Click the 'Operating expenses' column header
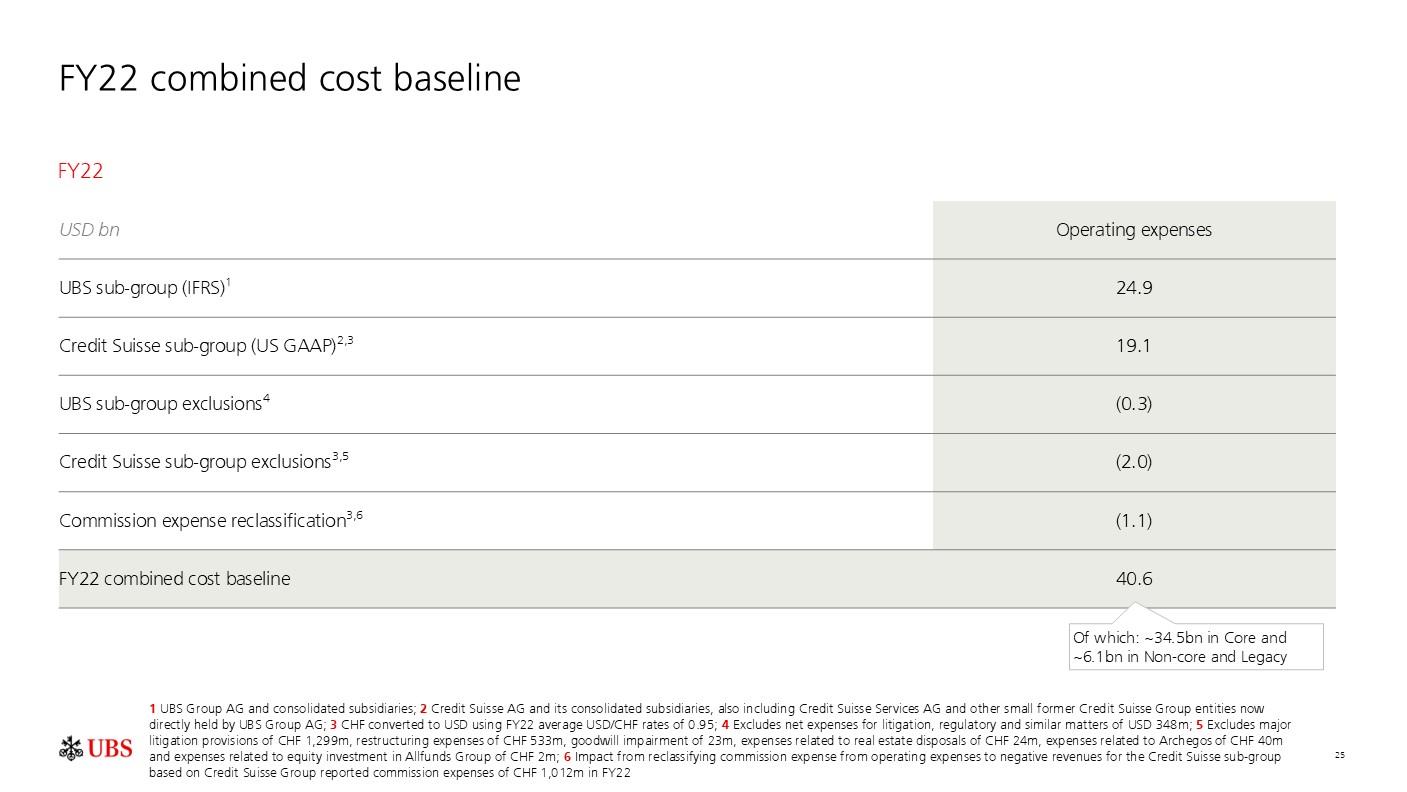 coord(1134,230)
